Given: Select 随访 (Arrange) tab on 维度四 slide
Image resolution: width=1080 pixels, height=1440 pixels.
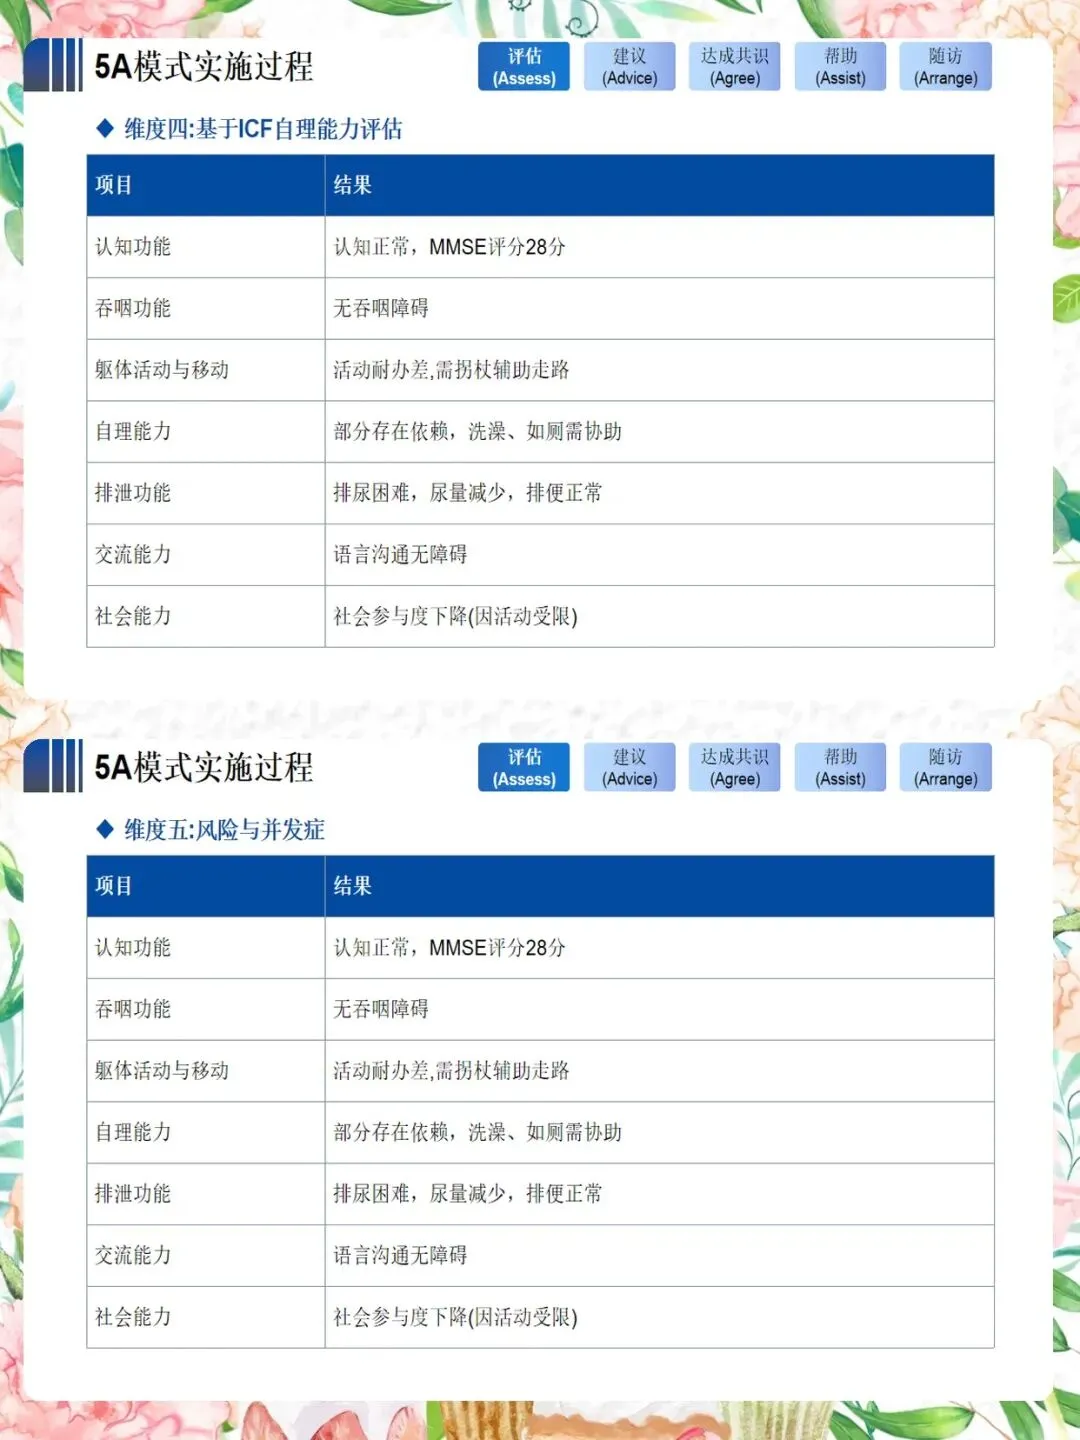Looking at the screenshot, I should (x=945, y=66).
